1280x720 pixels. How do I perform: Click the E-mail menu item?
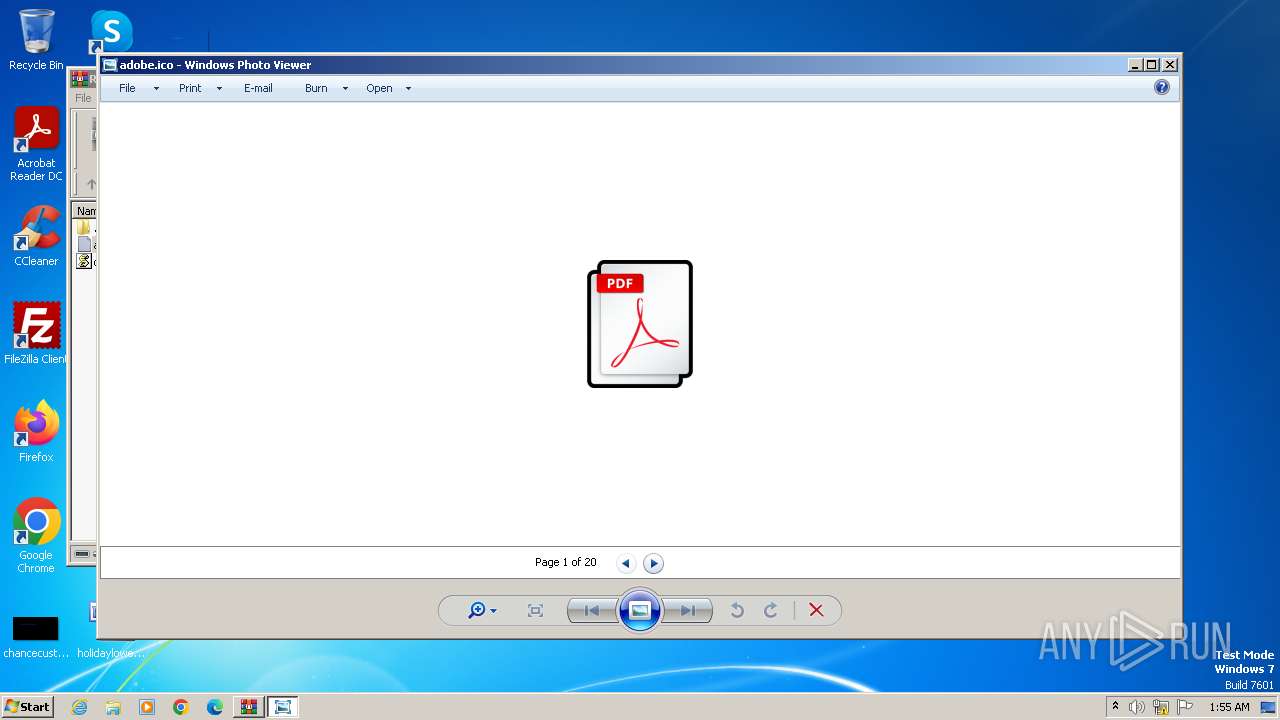(258, 88)
